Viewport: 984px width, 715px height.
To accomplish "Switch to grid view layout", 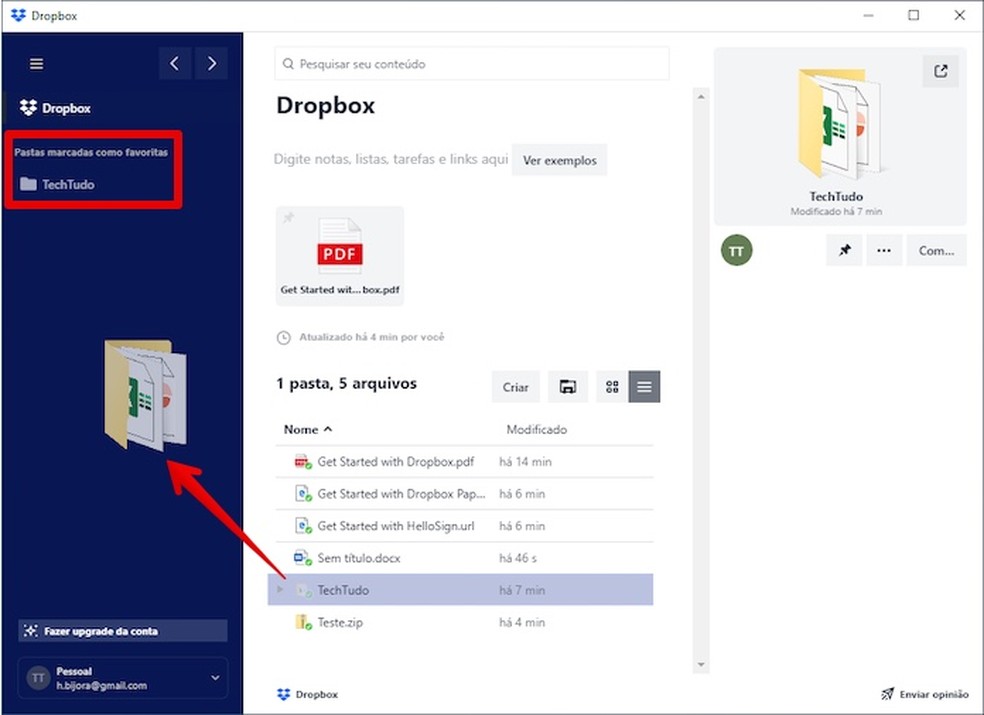I will coord(611,387).
